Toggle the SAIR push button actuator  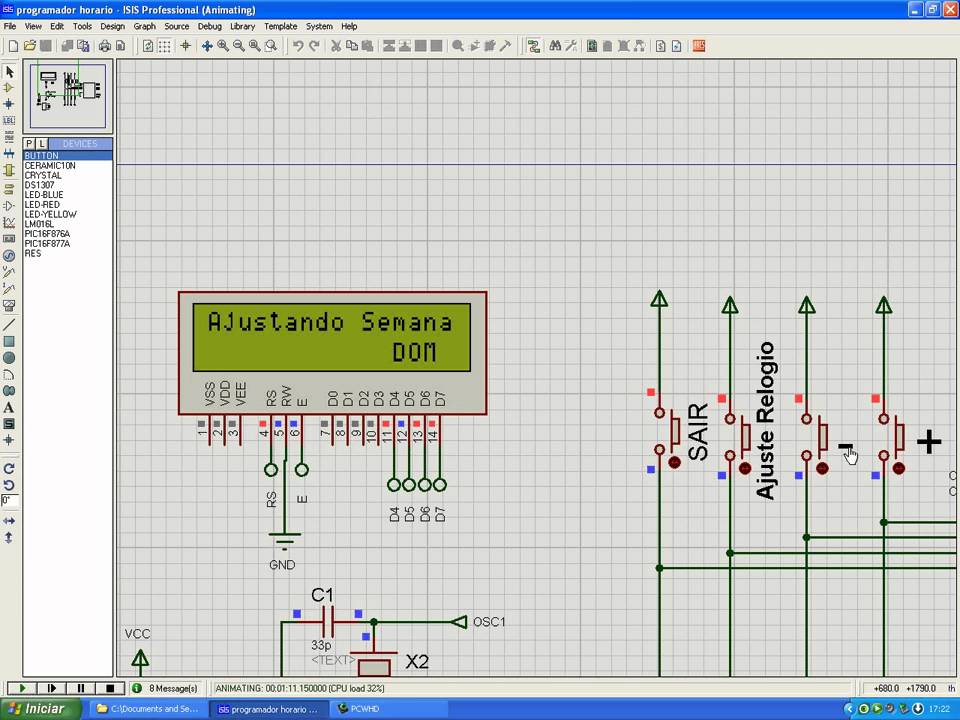click(674, 462)
